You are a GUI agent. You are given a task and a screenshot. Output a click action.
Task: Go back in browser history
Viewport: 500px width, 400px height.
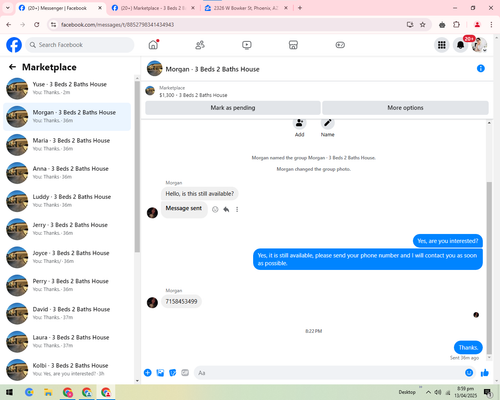(x=9, y=25)
